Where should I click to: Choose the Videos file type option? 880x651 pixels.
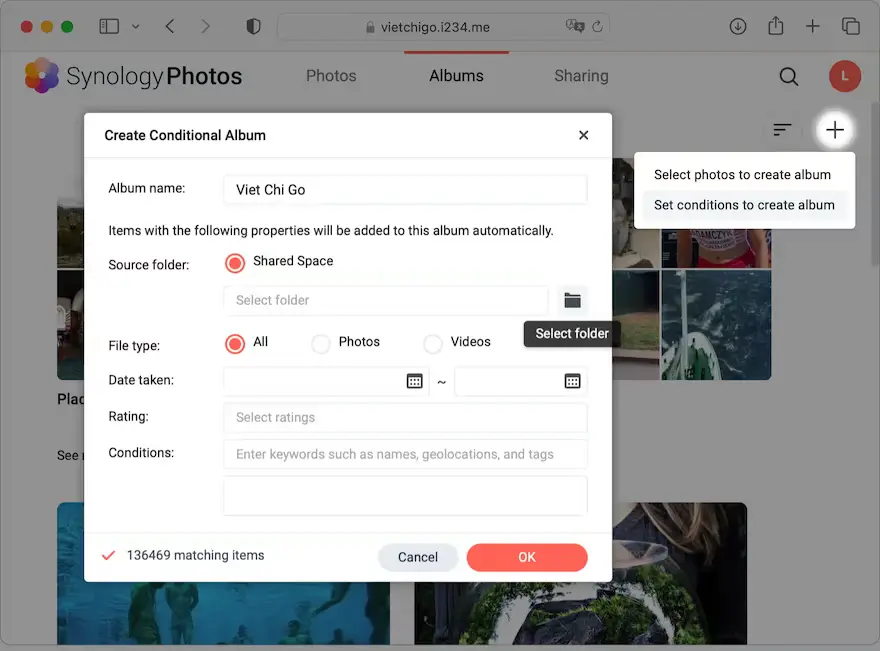pyautogui.click(x=433, y=344)
